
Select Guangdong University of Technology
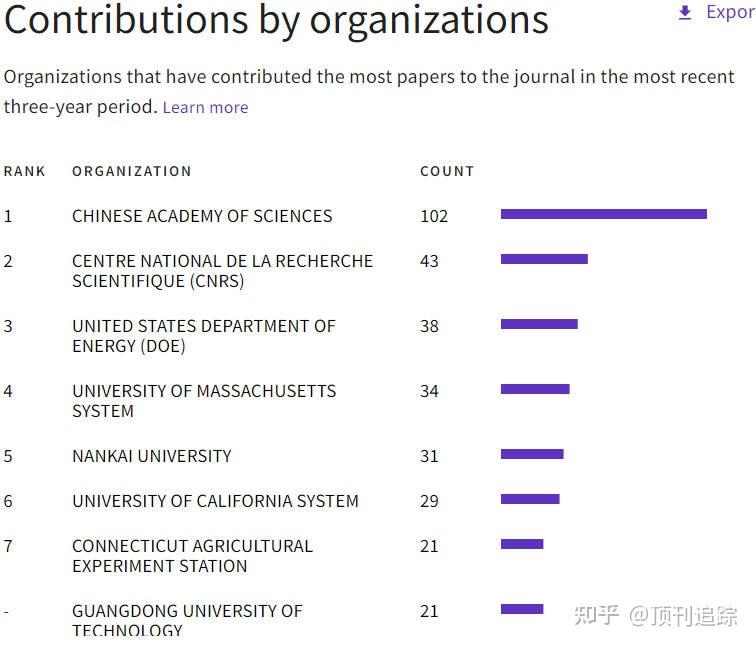tap(187, 620)
